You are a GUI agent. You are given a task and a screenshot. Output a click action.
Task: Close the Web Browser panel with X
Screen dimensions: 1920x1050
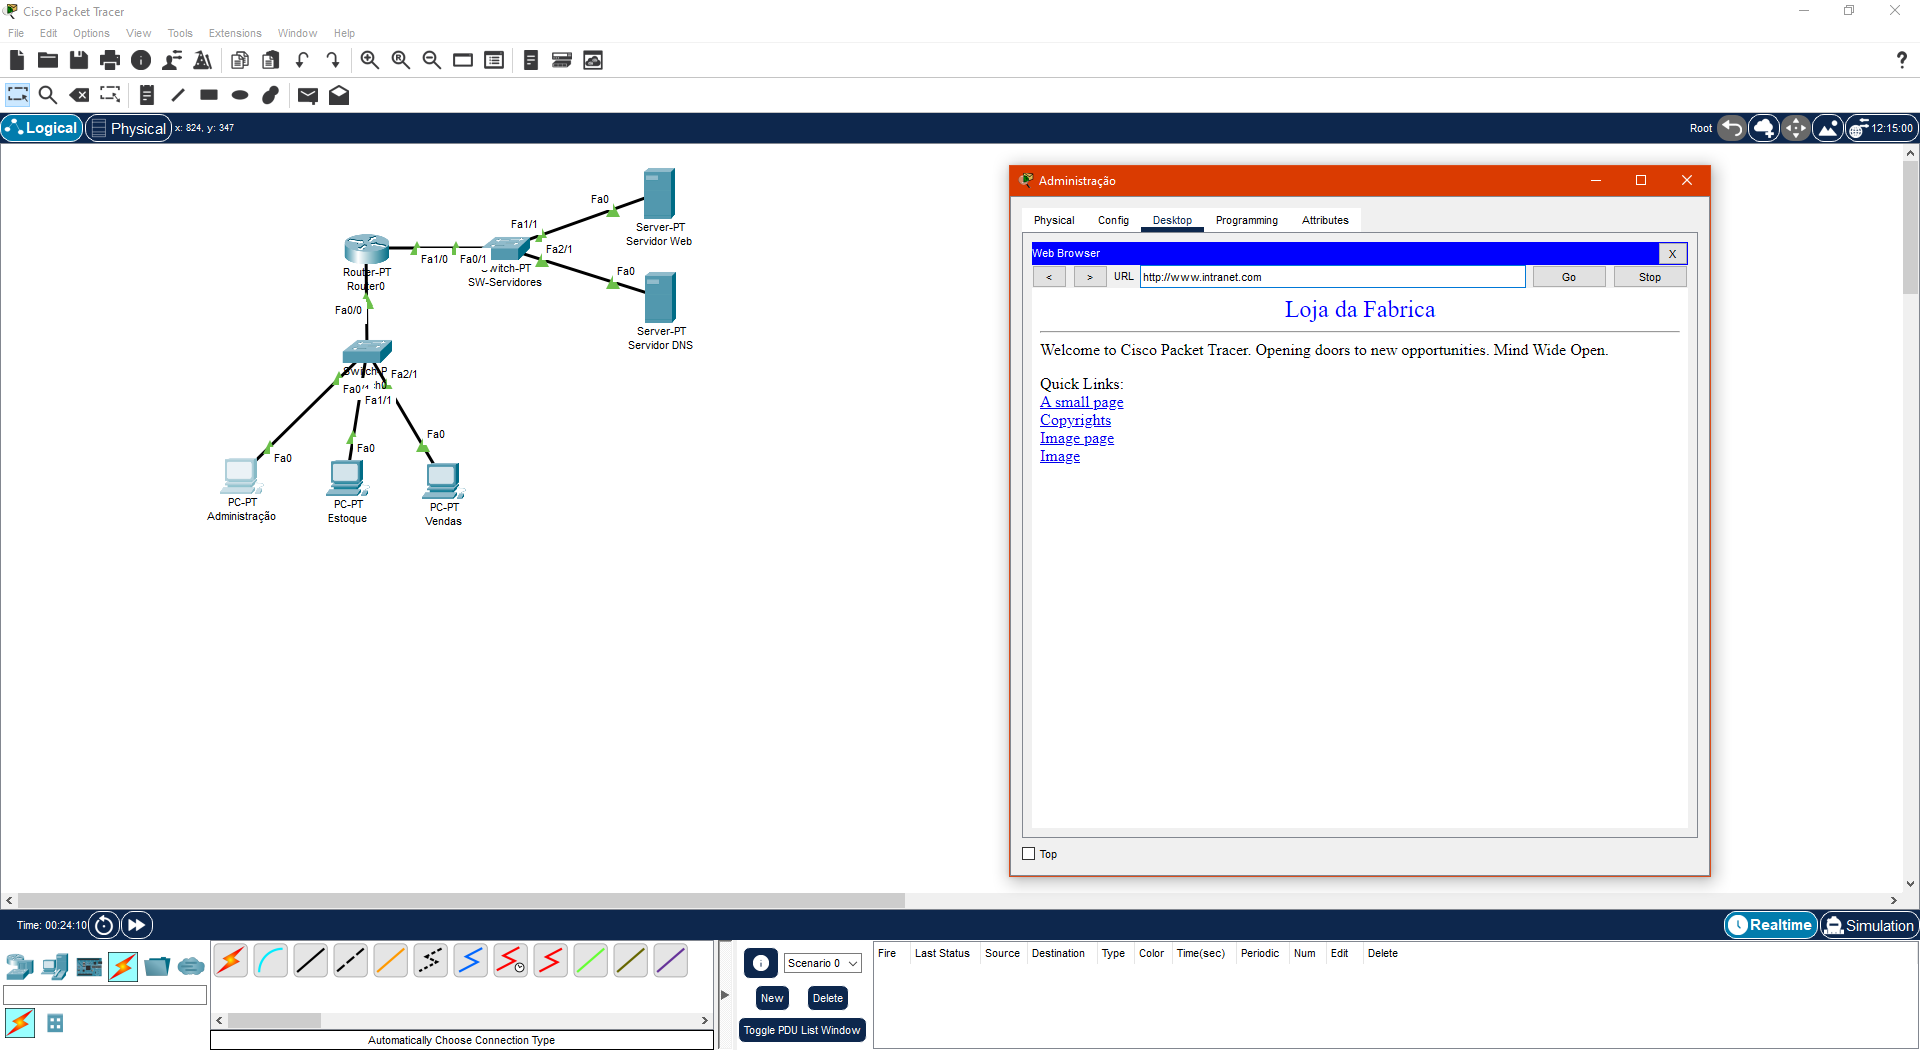1672,254
